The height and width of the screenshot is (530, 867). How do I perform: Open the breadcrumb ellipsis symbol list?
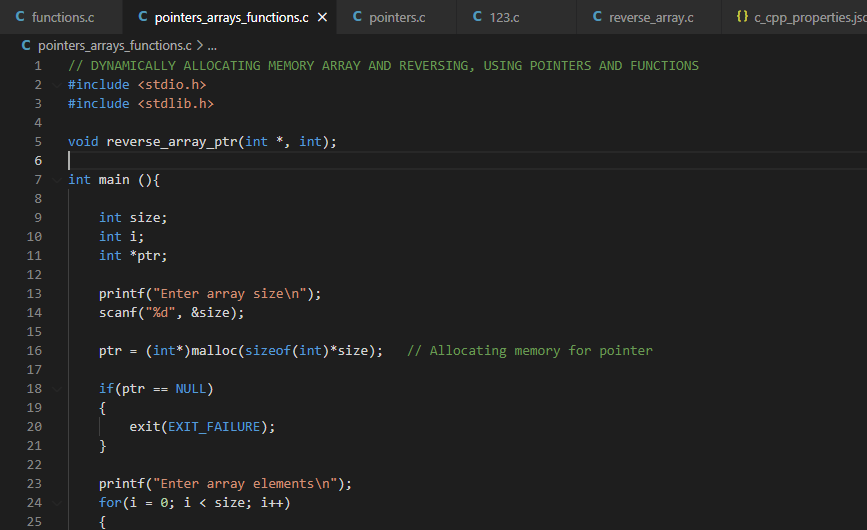(x=212, y=46)
